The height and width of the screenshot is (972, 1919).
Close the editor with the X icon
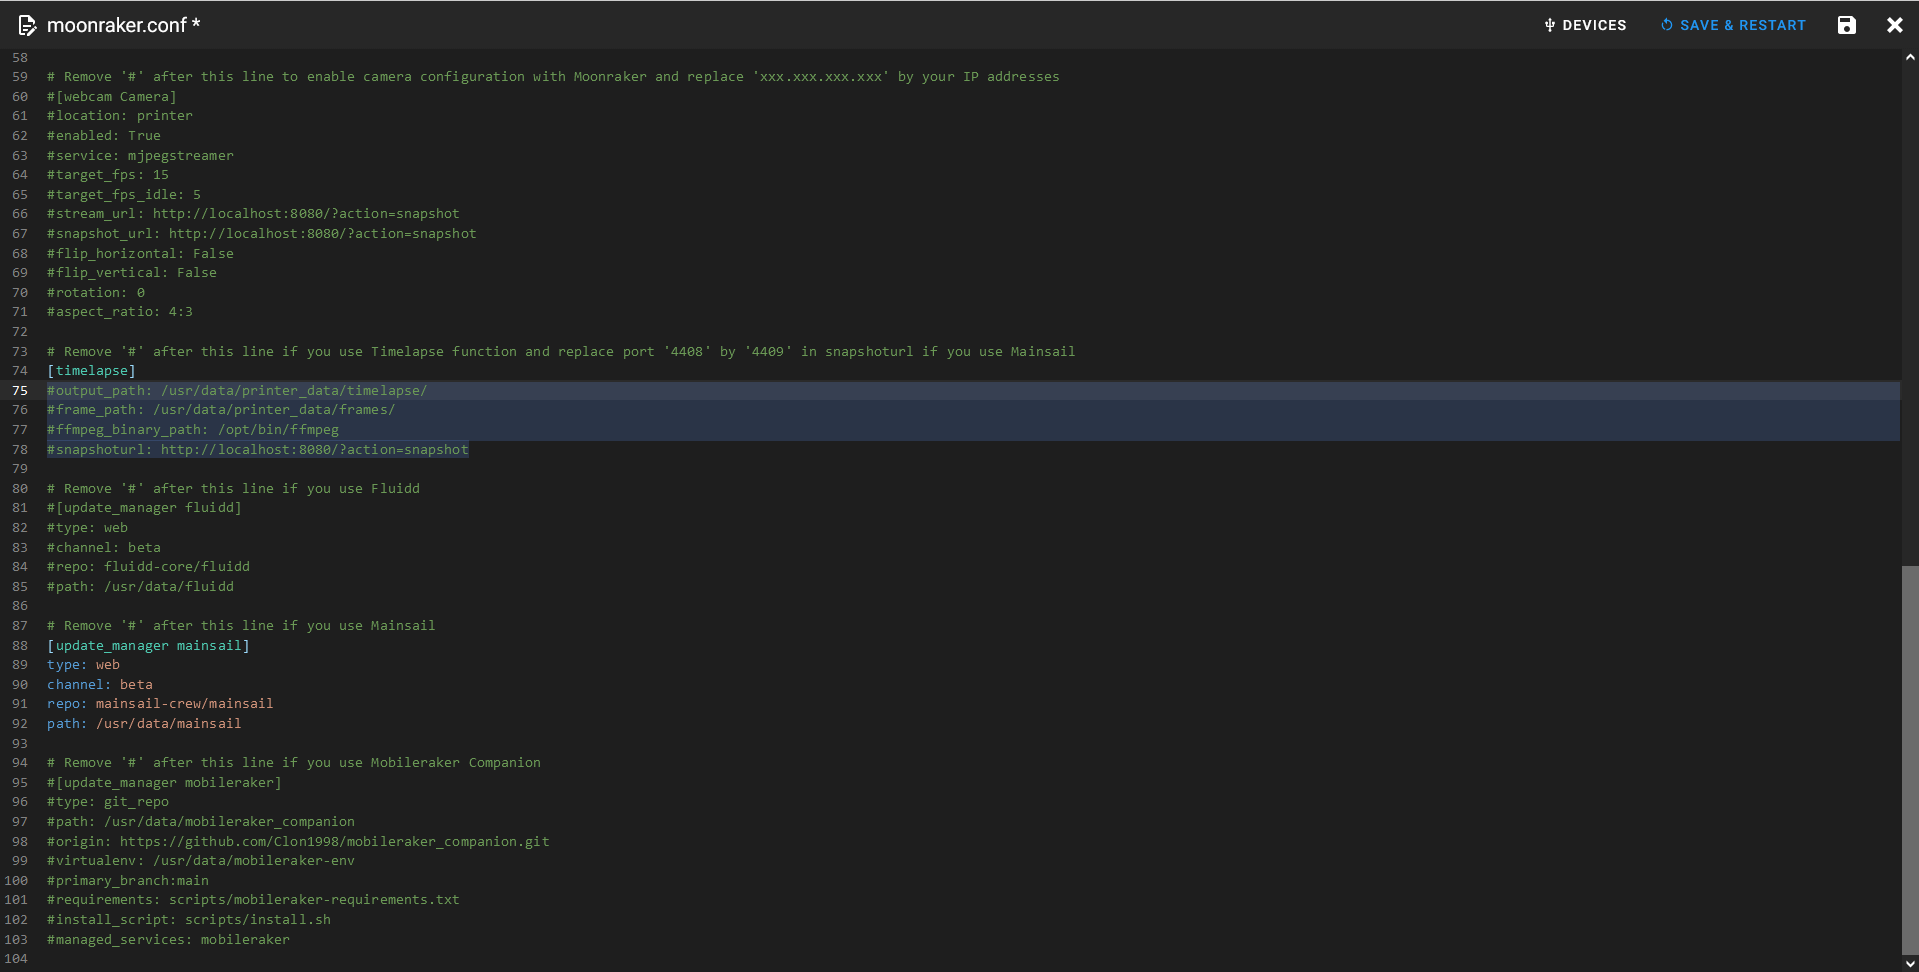click(x=1894, y=25)
